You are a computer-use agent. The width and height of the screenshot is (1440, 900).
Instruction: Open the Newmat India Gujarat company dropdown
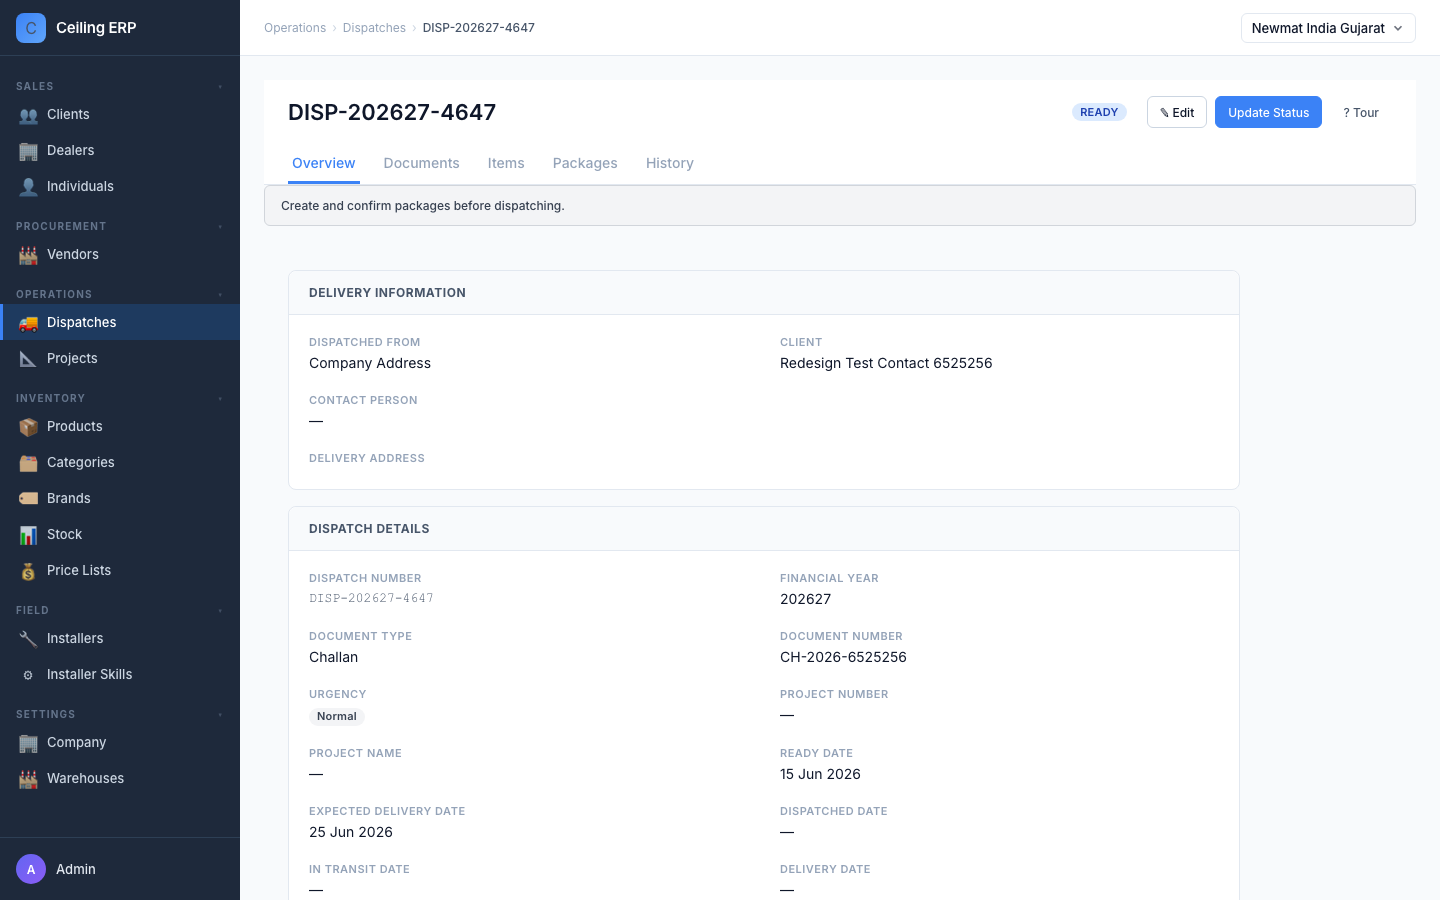(x=1328, y=28)
